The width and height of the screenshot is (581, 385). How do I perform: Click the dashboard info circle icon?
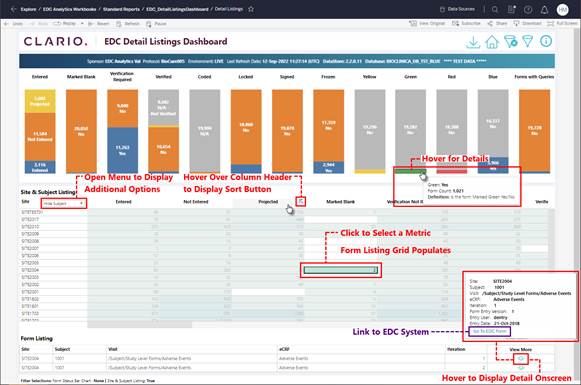(x=546, y=41)
